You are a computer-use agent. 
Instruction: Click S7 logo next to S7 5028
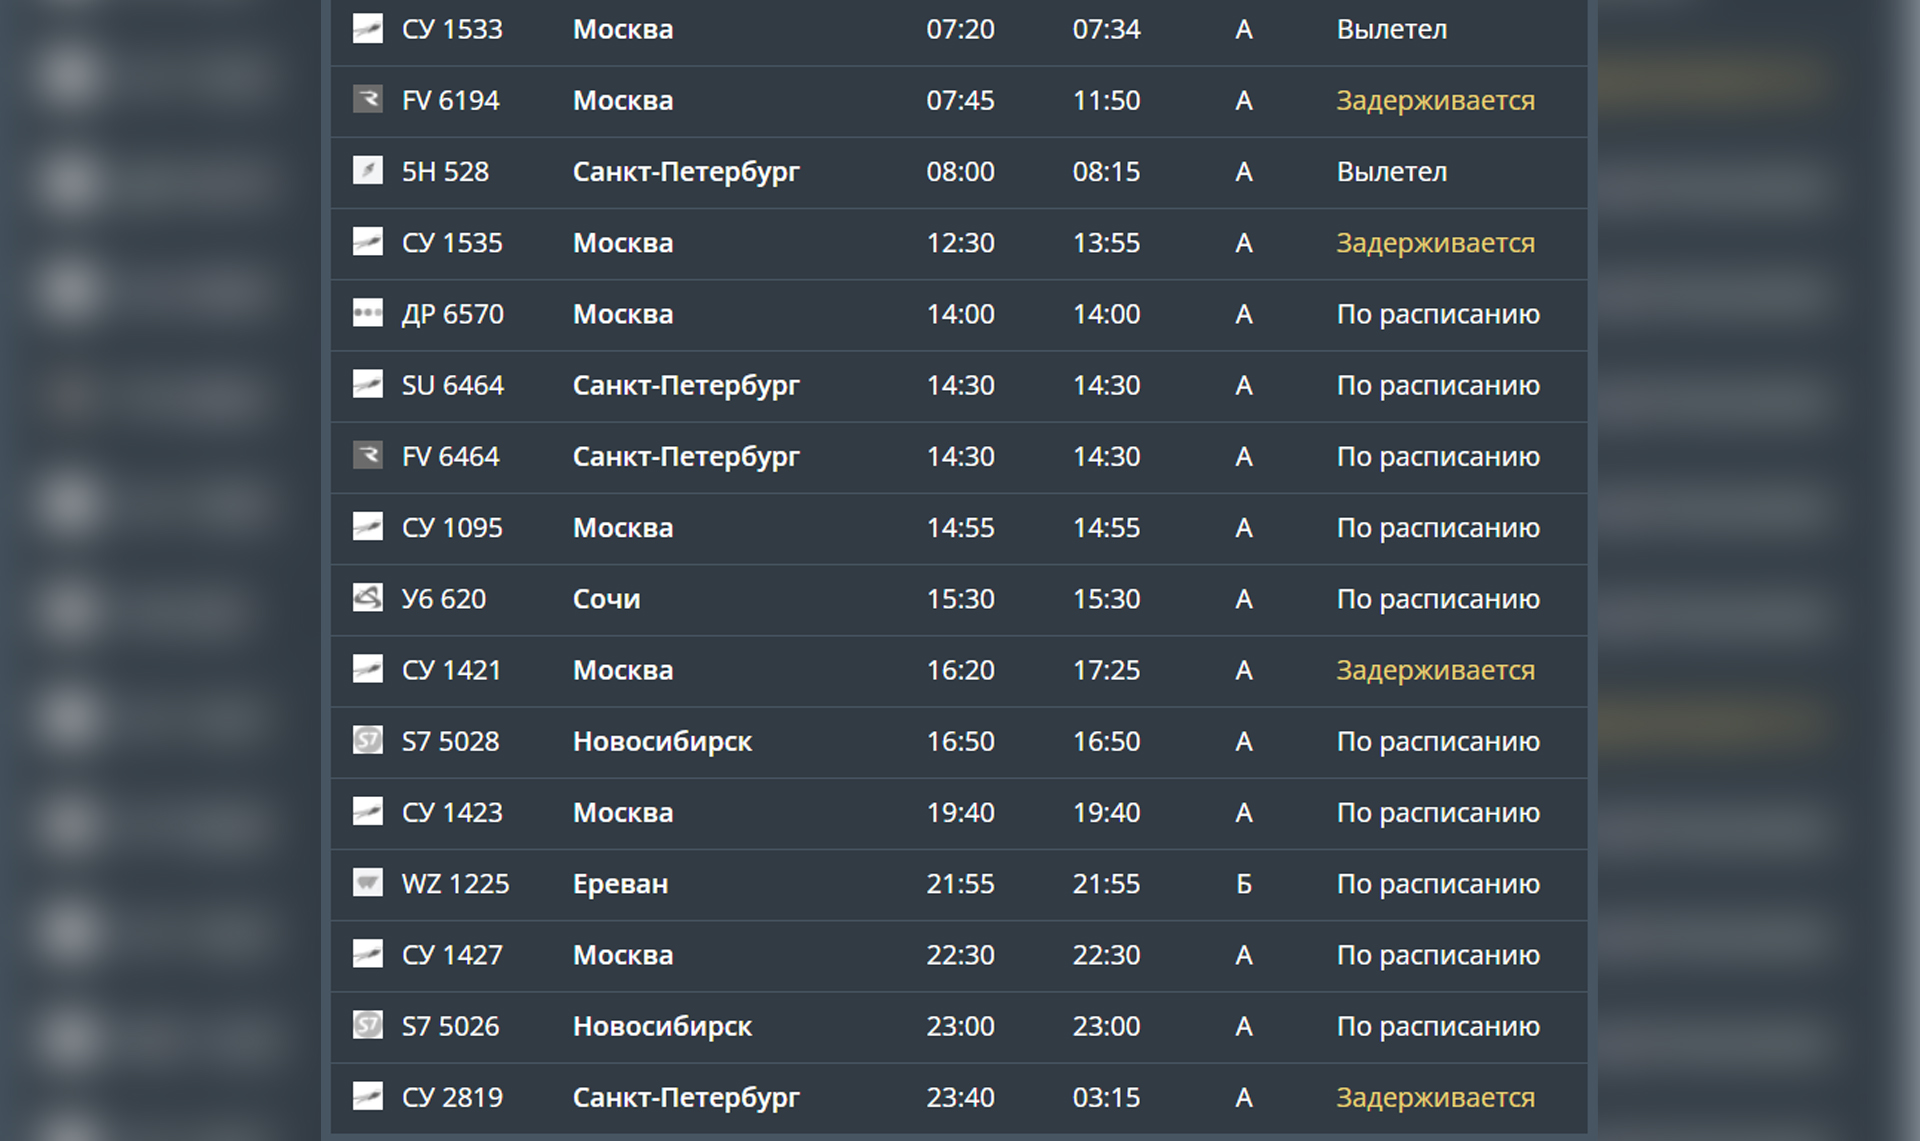point(367,741)
